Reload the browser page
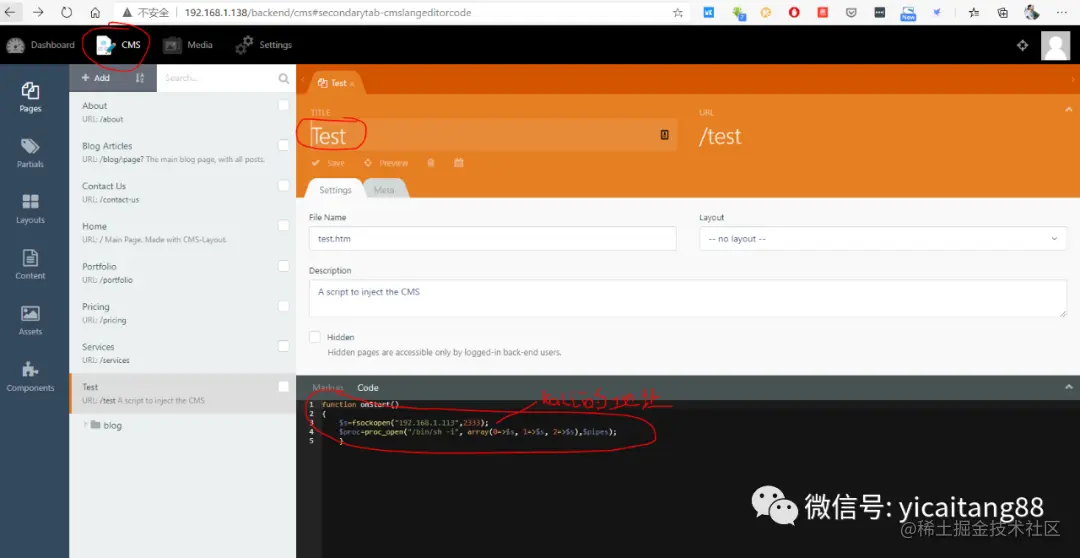 click(x=66, y=12)
